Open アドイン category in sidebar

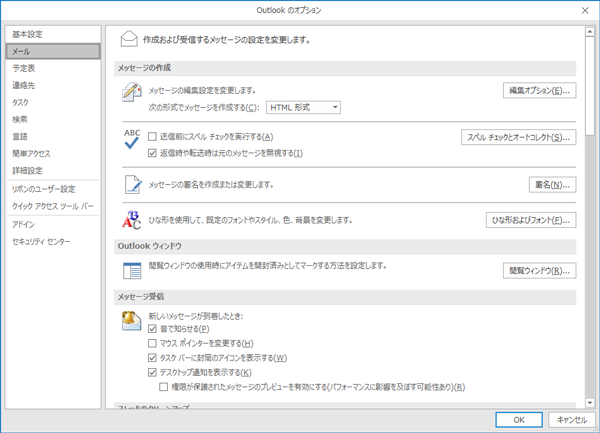pos(53,224)
